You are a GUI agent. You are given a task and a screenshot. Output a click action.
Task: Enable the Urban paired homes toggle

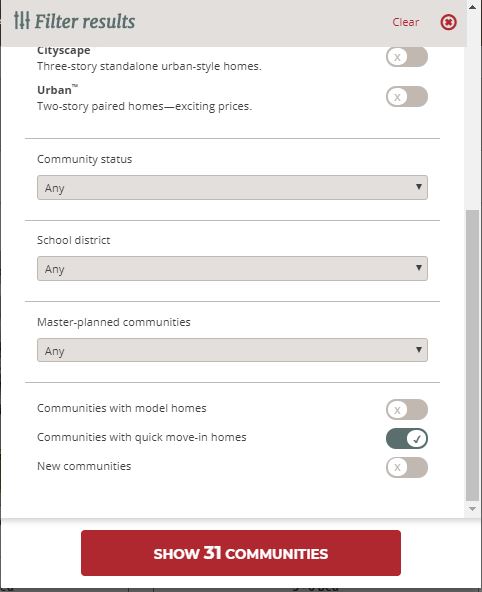pos(407,97)
